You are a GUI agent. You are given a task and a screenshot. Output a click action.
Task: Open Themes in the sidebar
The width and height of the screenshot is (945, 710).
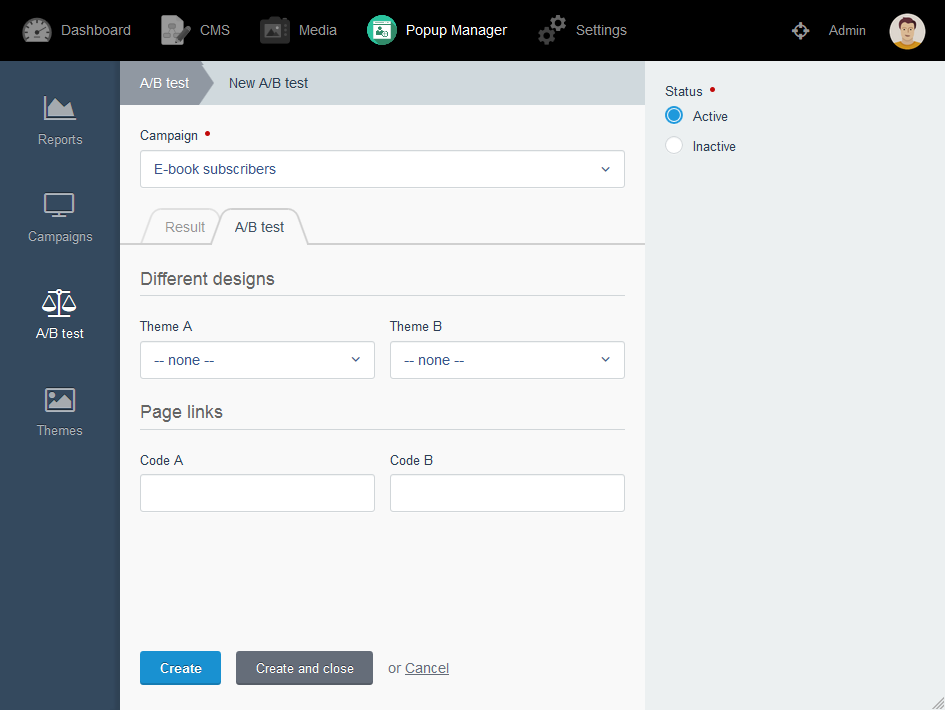[60, 412]
